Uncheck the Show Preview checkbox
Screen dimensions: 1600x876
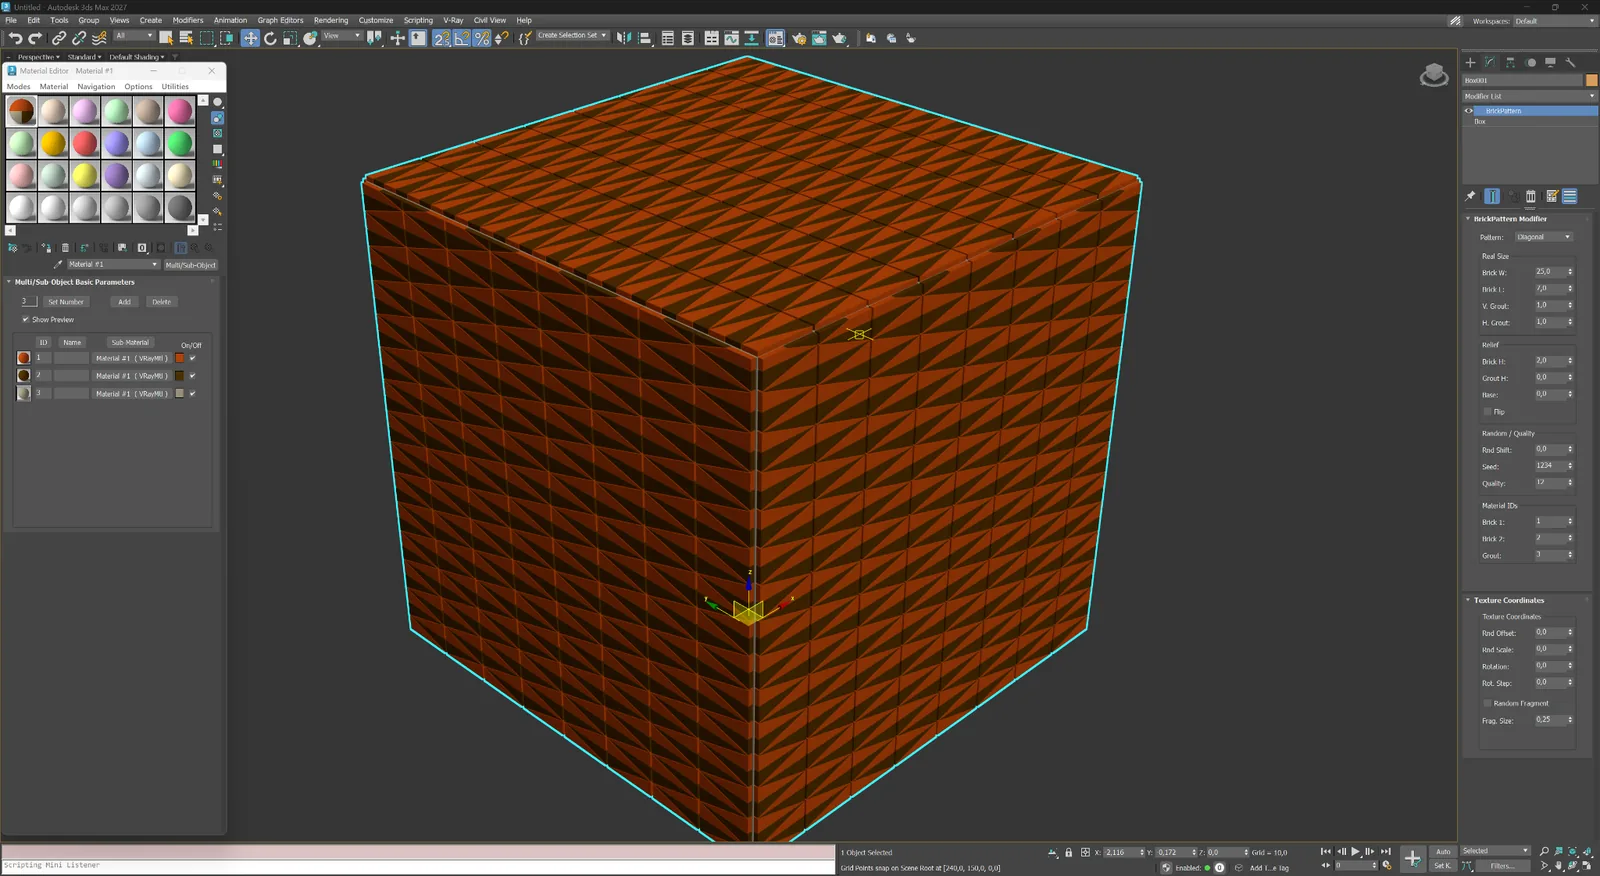click(x=25, y=320)
